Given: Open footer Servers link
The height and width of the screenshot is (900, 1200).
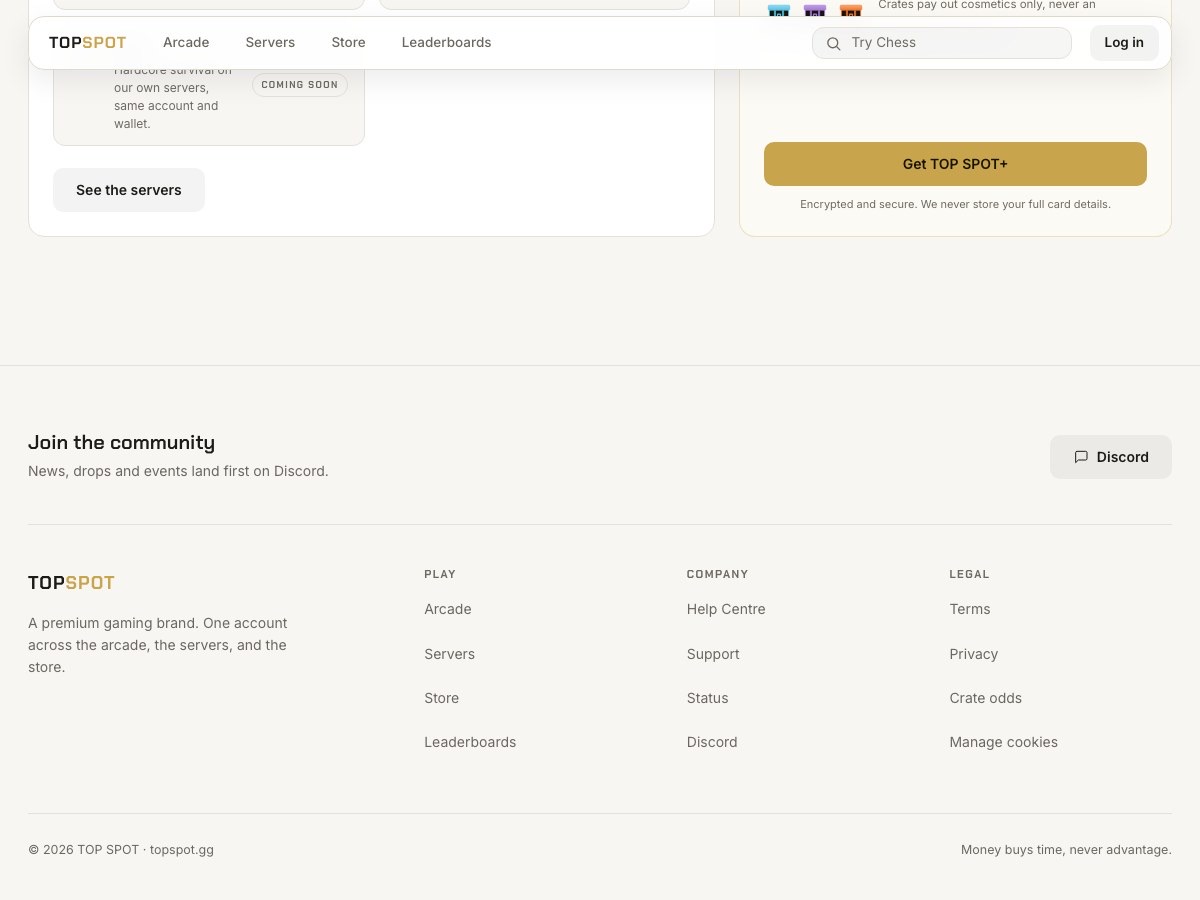Looking at the screenshot, I should pyautogui.click(x=449, y=654).
